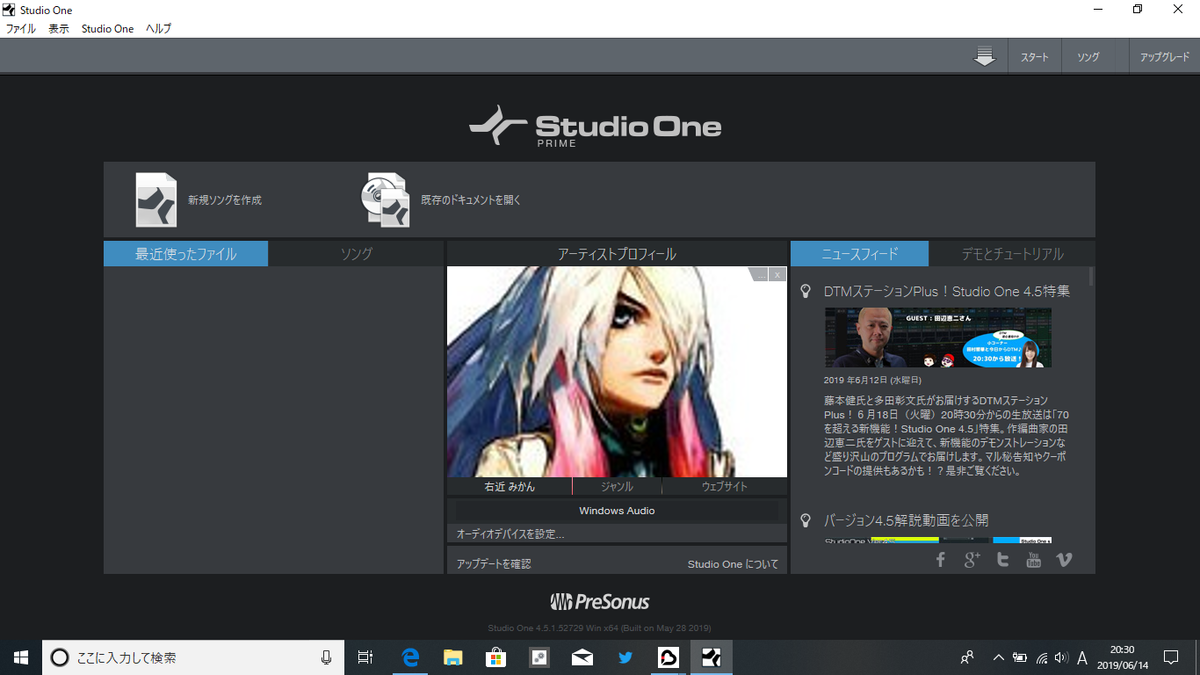Click lightbulb icon beside バージョン4.5解説動画 headline
Screen dimensions: 1200x675
pos(805,520)
